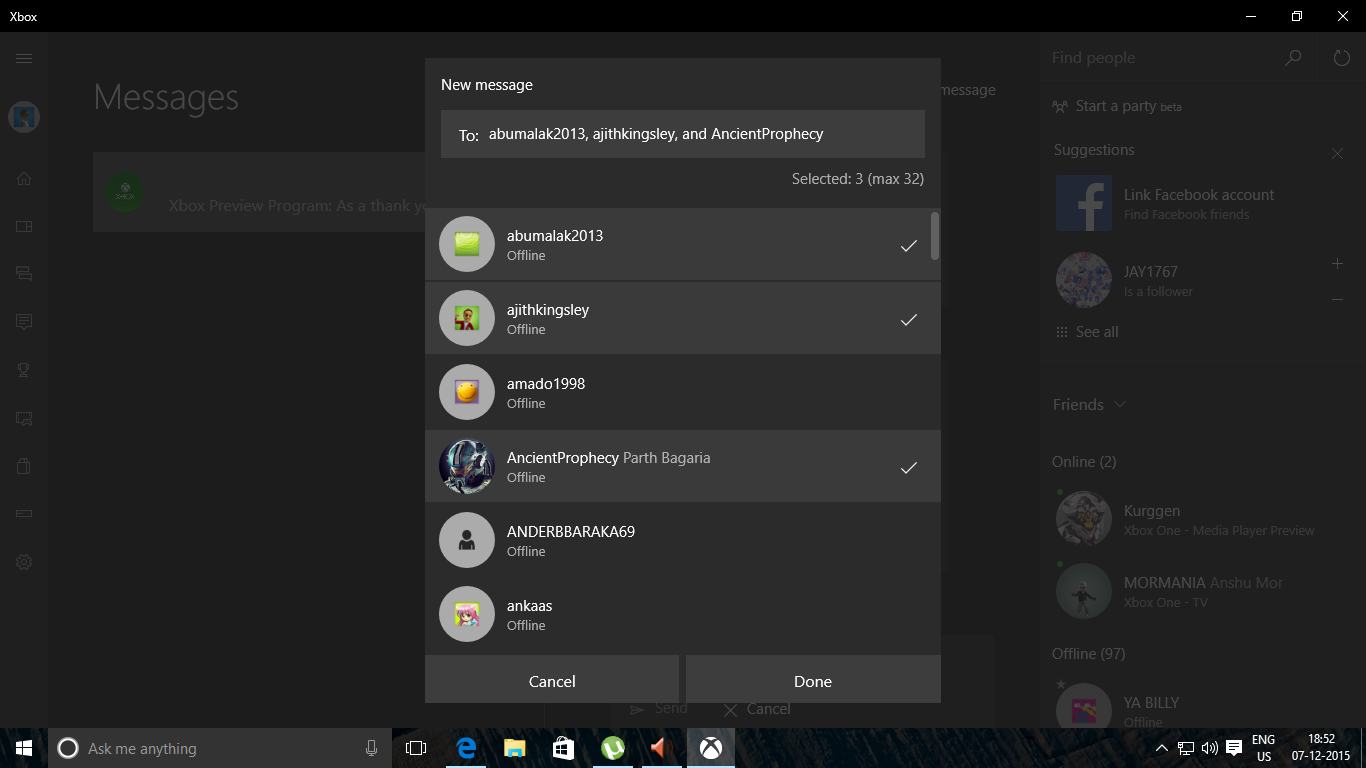Refresh the friends panel

click(x=1342, y=58)
